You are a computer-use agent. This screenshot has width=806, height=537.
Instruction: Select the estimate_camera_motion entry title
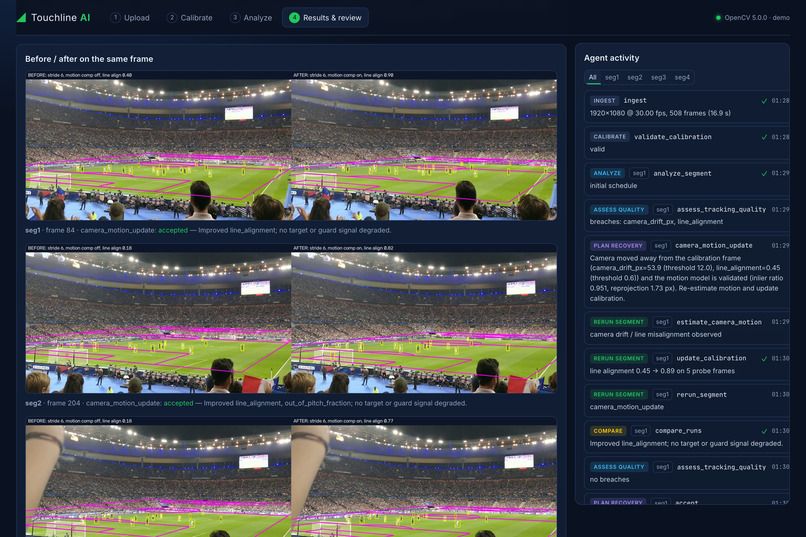point(719,322)
